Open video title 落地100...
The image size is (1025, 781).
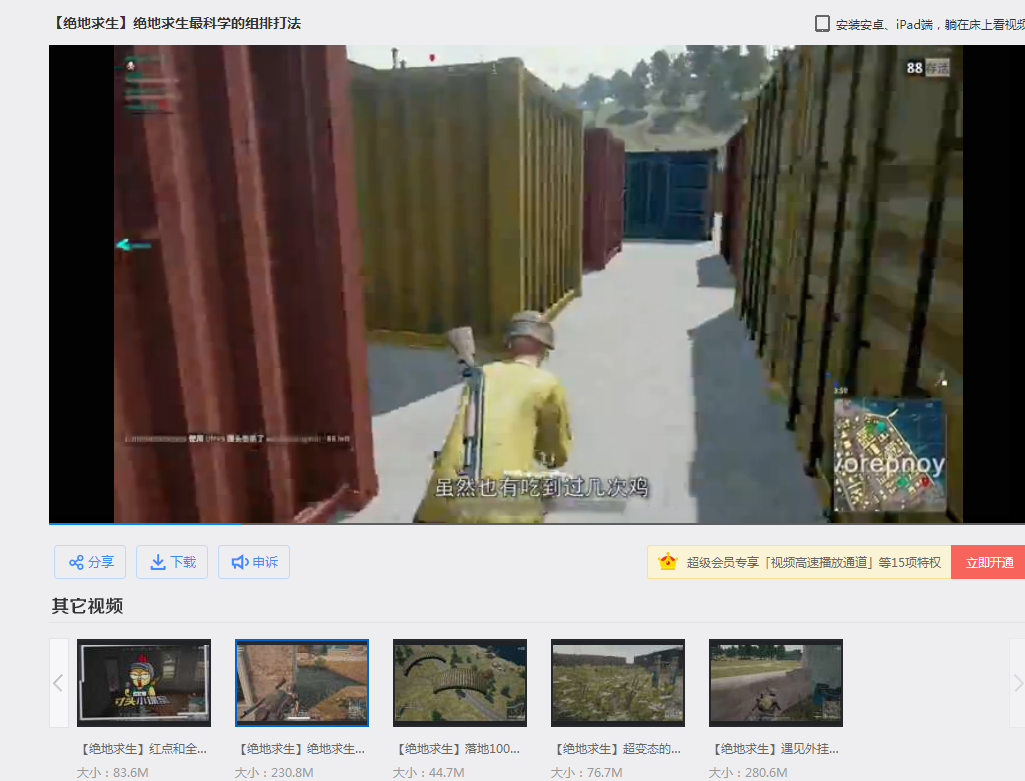click(459, 748)
